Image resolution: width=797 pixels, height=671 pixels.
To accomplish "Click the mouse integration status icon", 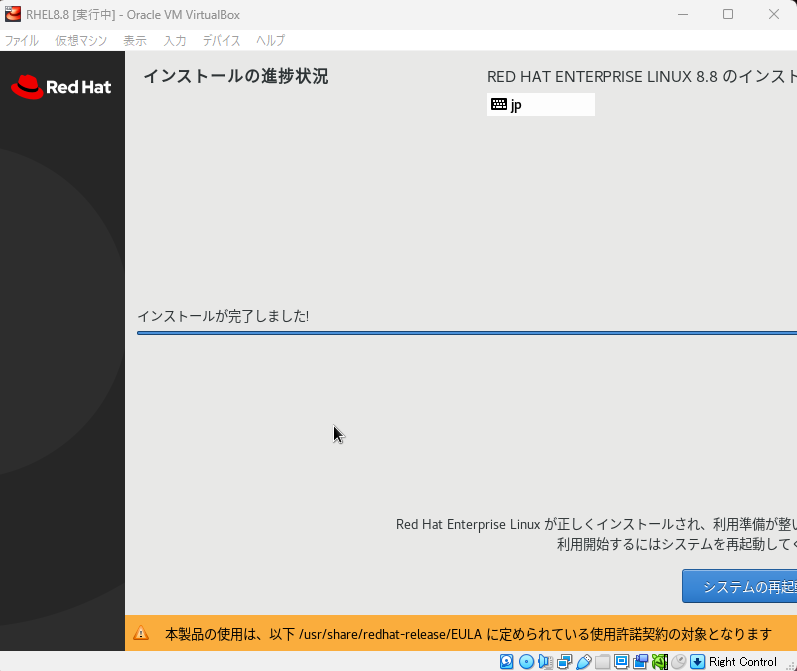I will pyautogui.click(x=679, y=661).
